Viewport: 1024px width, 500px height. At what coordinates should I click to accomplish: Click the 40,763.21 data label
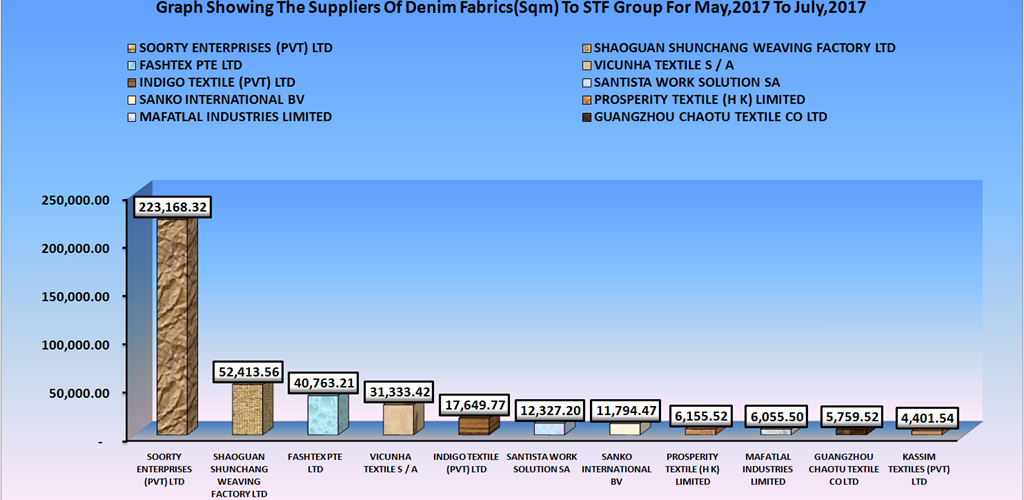(322, 383)
